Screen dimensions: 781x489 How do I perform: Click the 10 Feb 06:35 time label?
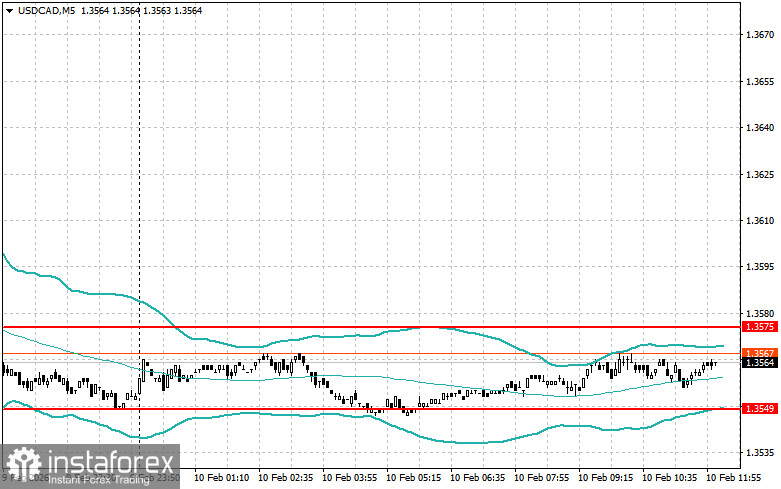click(478, 478)
